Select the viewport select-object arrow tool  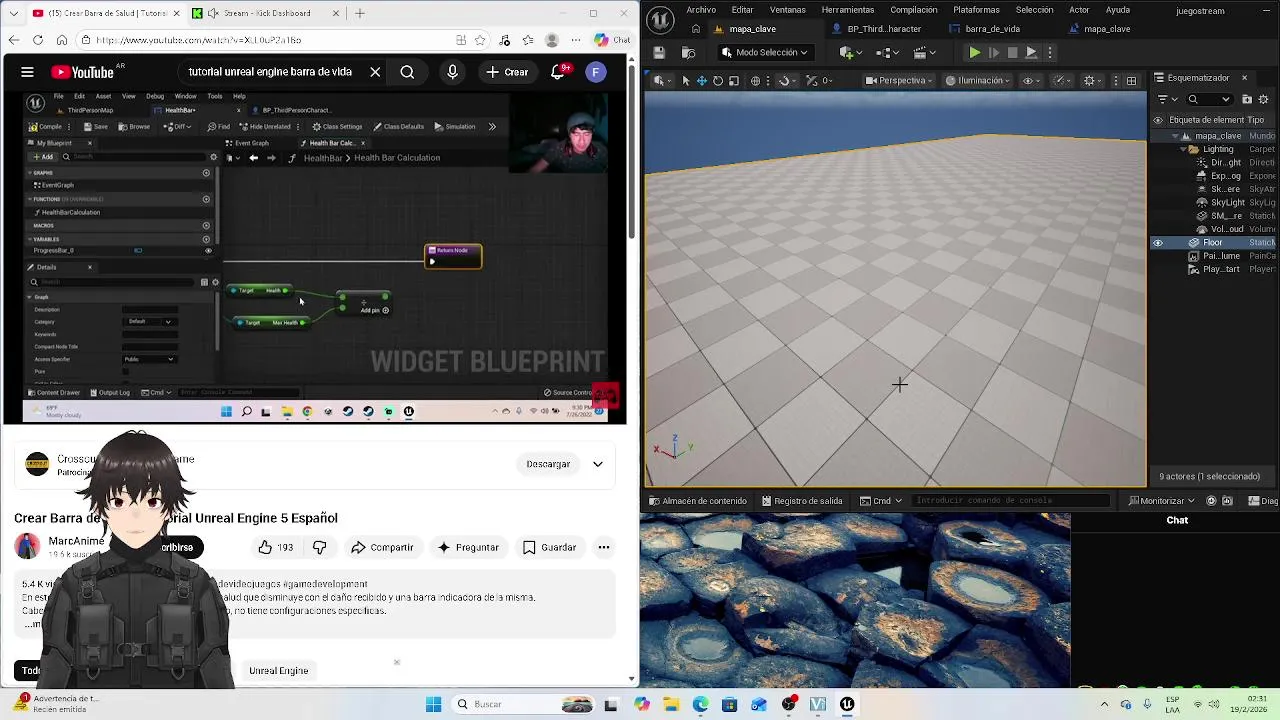pyautogui.click(x=685, y=81)
